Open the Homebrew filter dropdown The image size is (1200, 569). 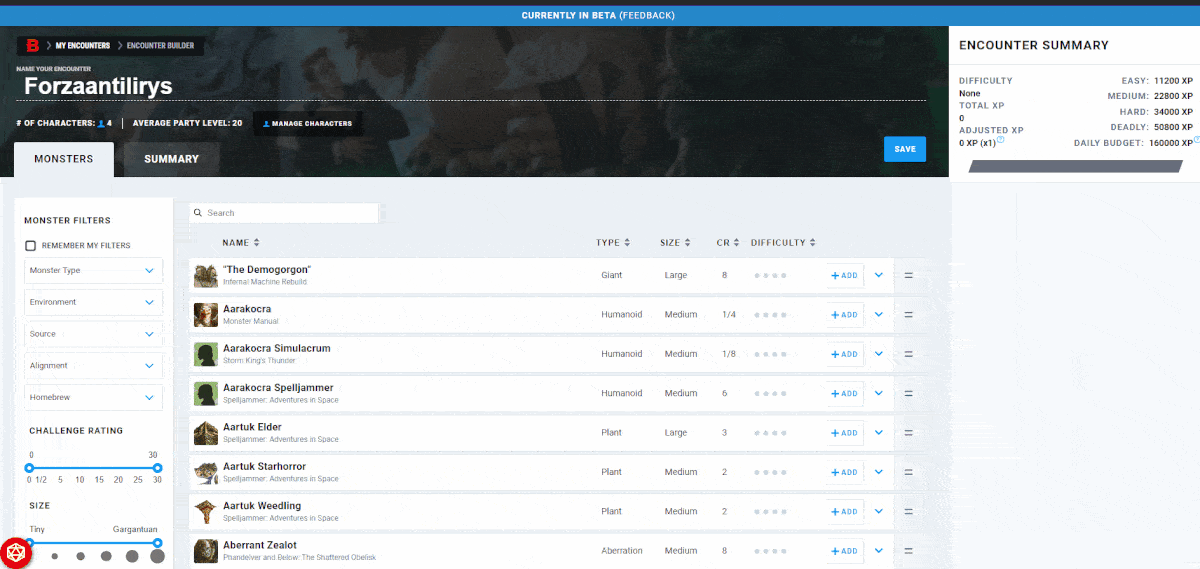pyautogui.click(x=93, y=397)
